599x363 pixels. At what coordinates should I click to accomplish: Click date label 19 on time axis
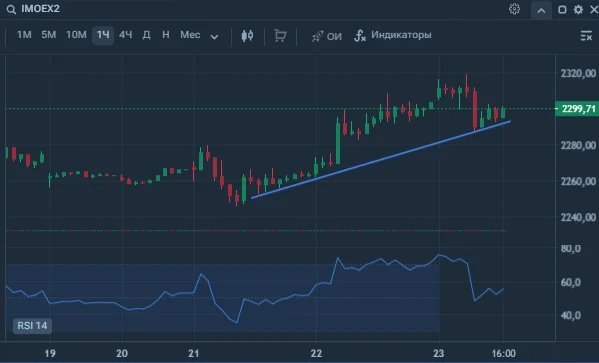coord(50,353)
